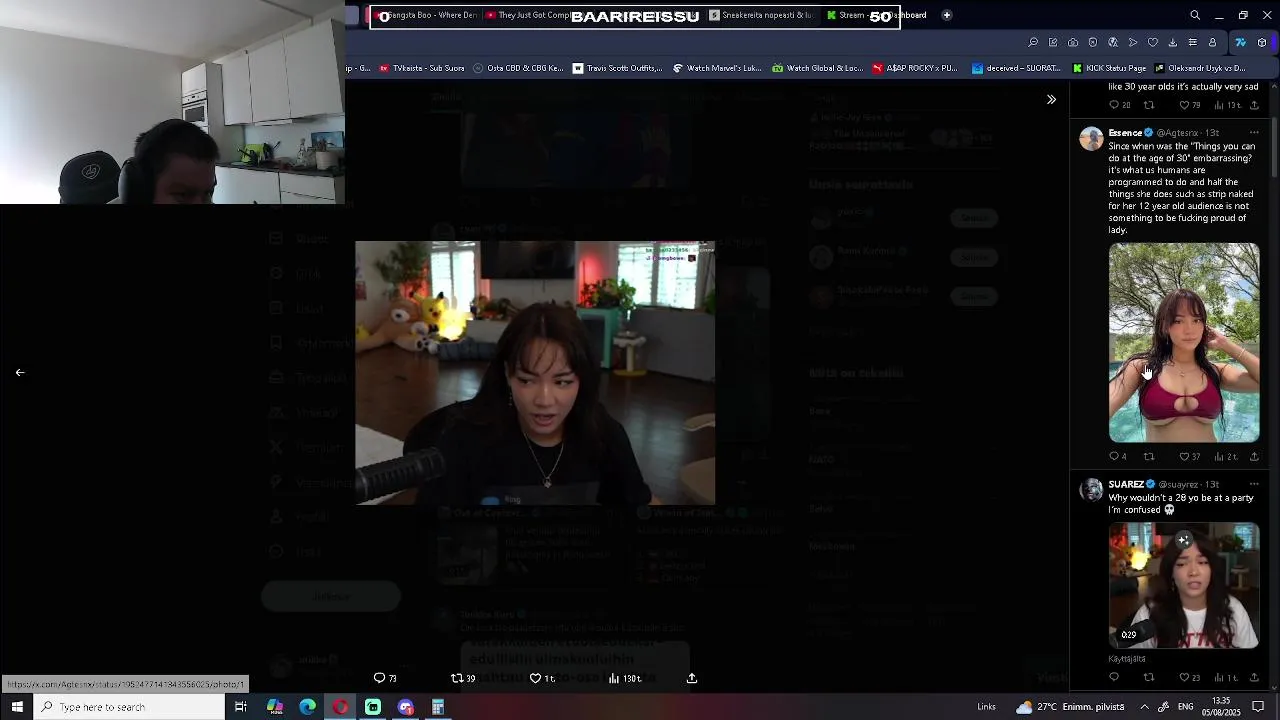Open Osta CBD & CBG bookmark
This screenshot has height=720, width=1280.
pyautogui.click(x=518, y=68)
